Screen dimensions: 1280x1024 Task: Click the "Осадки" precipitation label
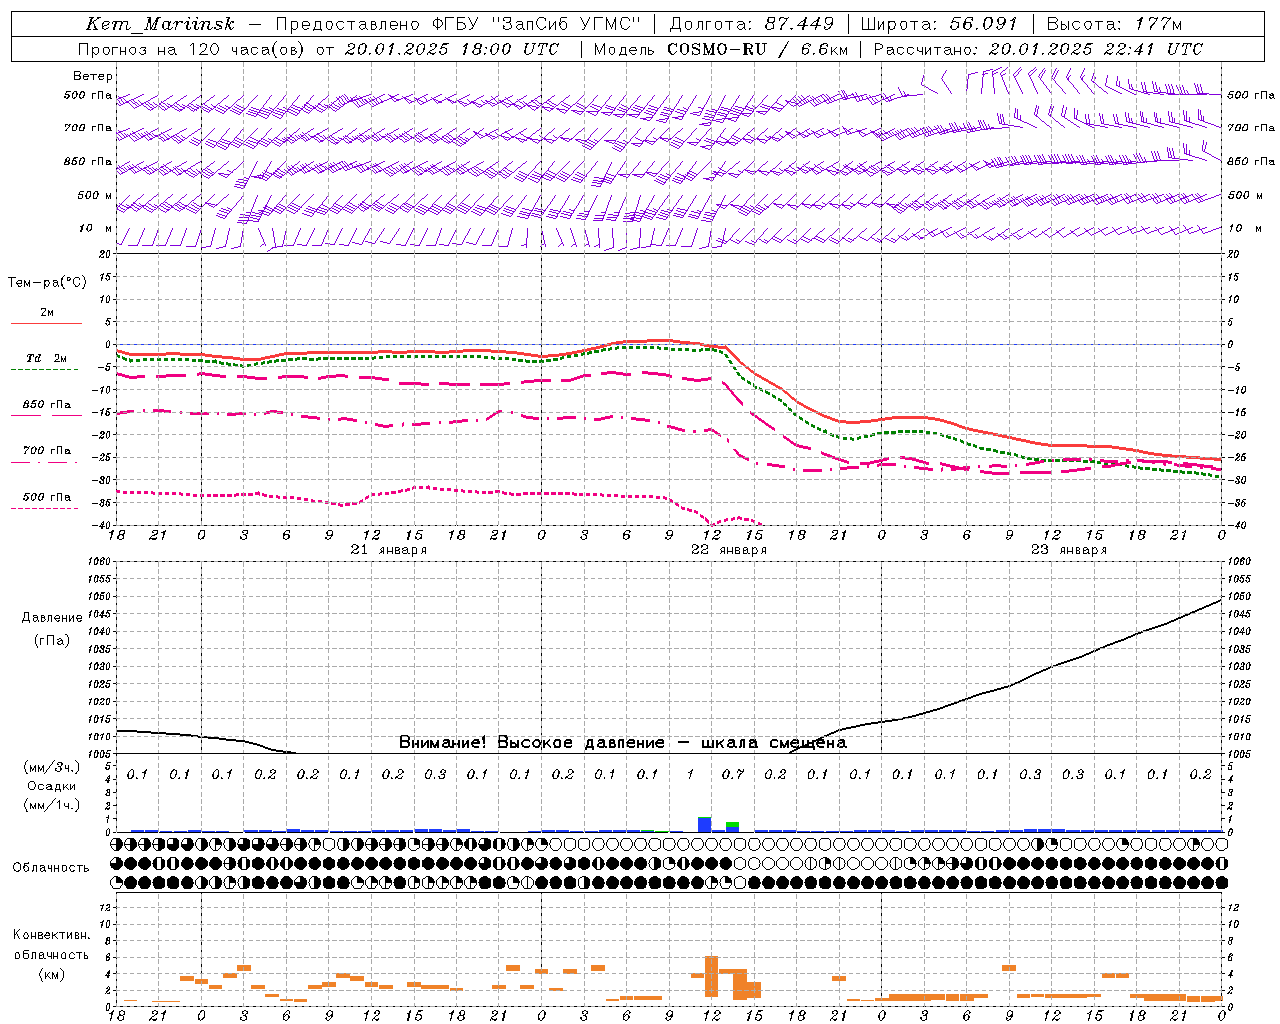pos(52,786)
